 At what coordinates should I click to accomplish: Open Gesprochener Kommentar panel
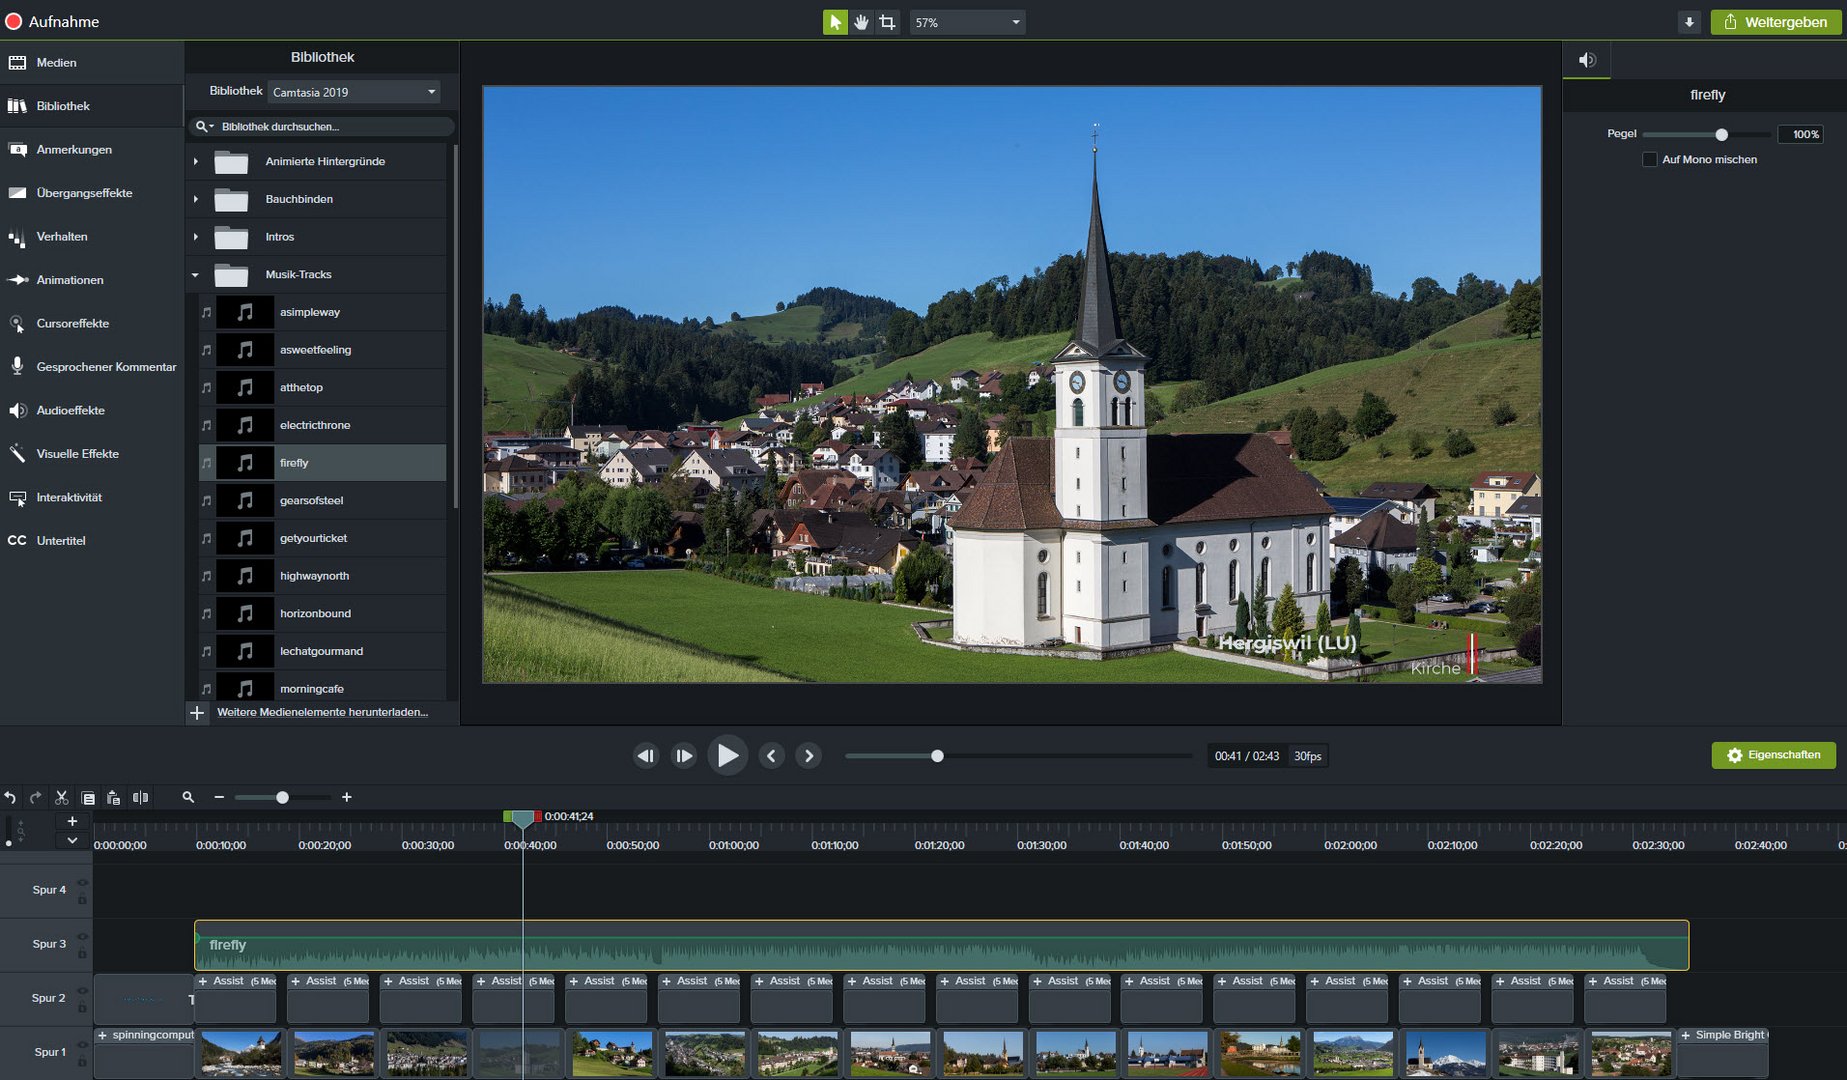point(91,367)
